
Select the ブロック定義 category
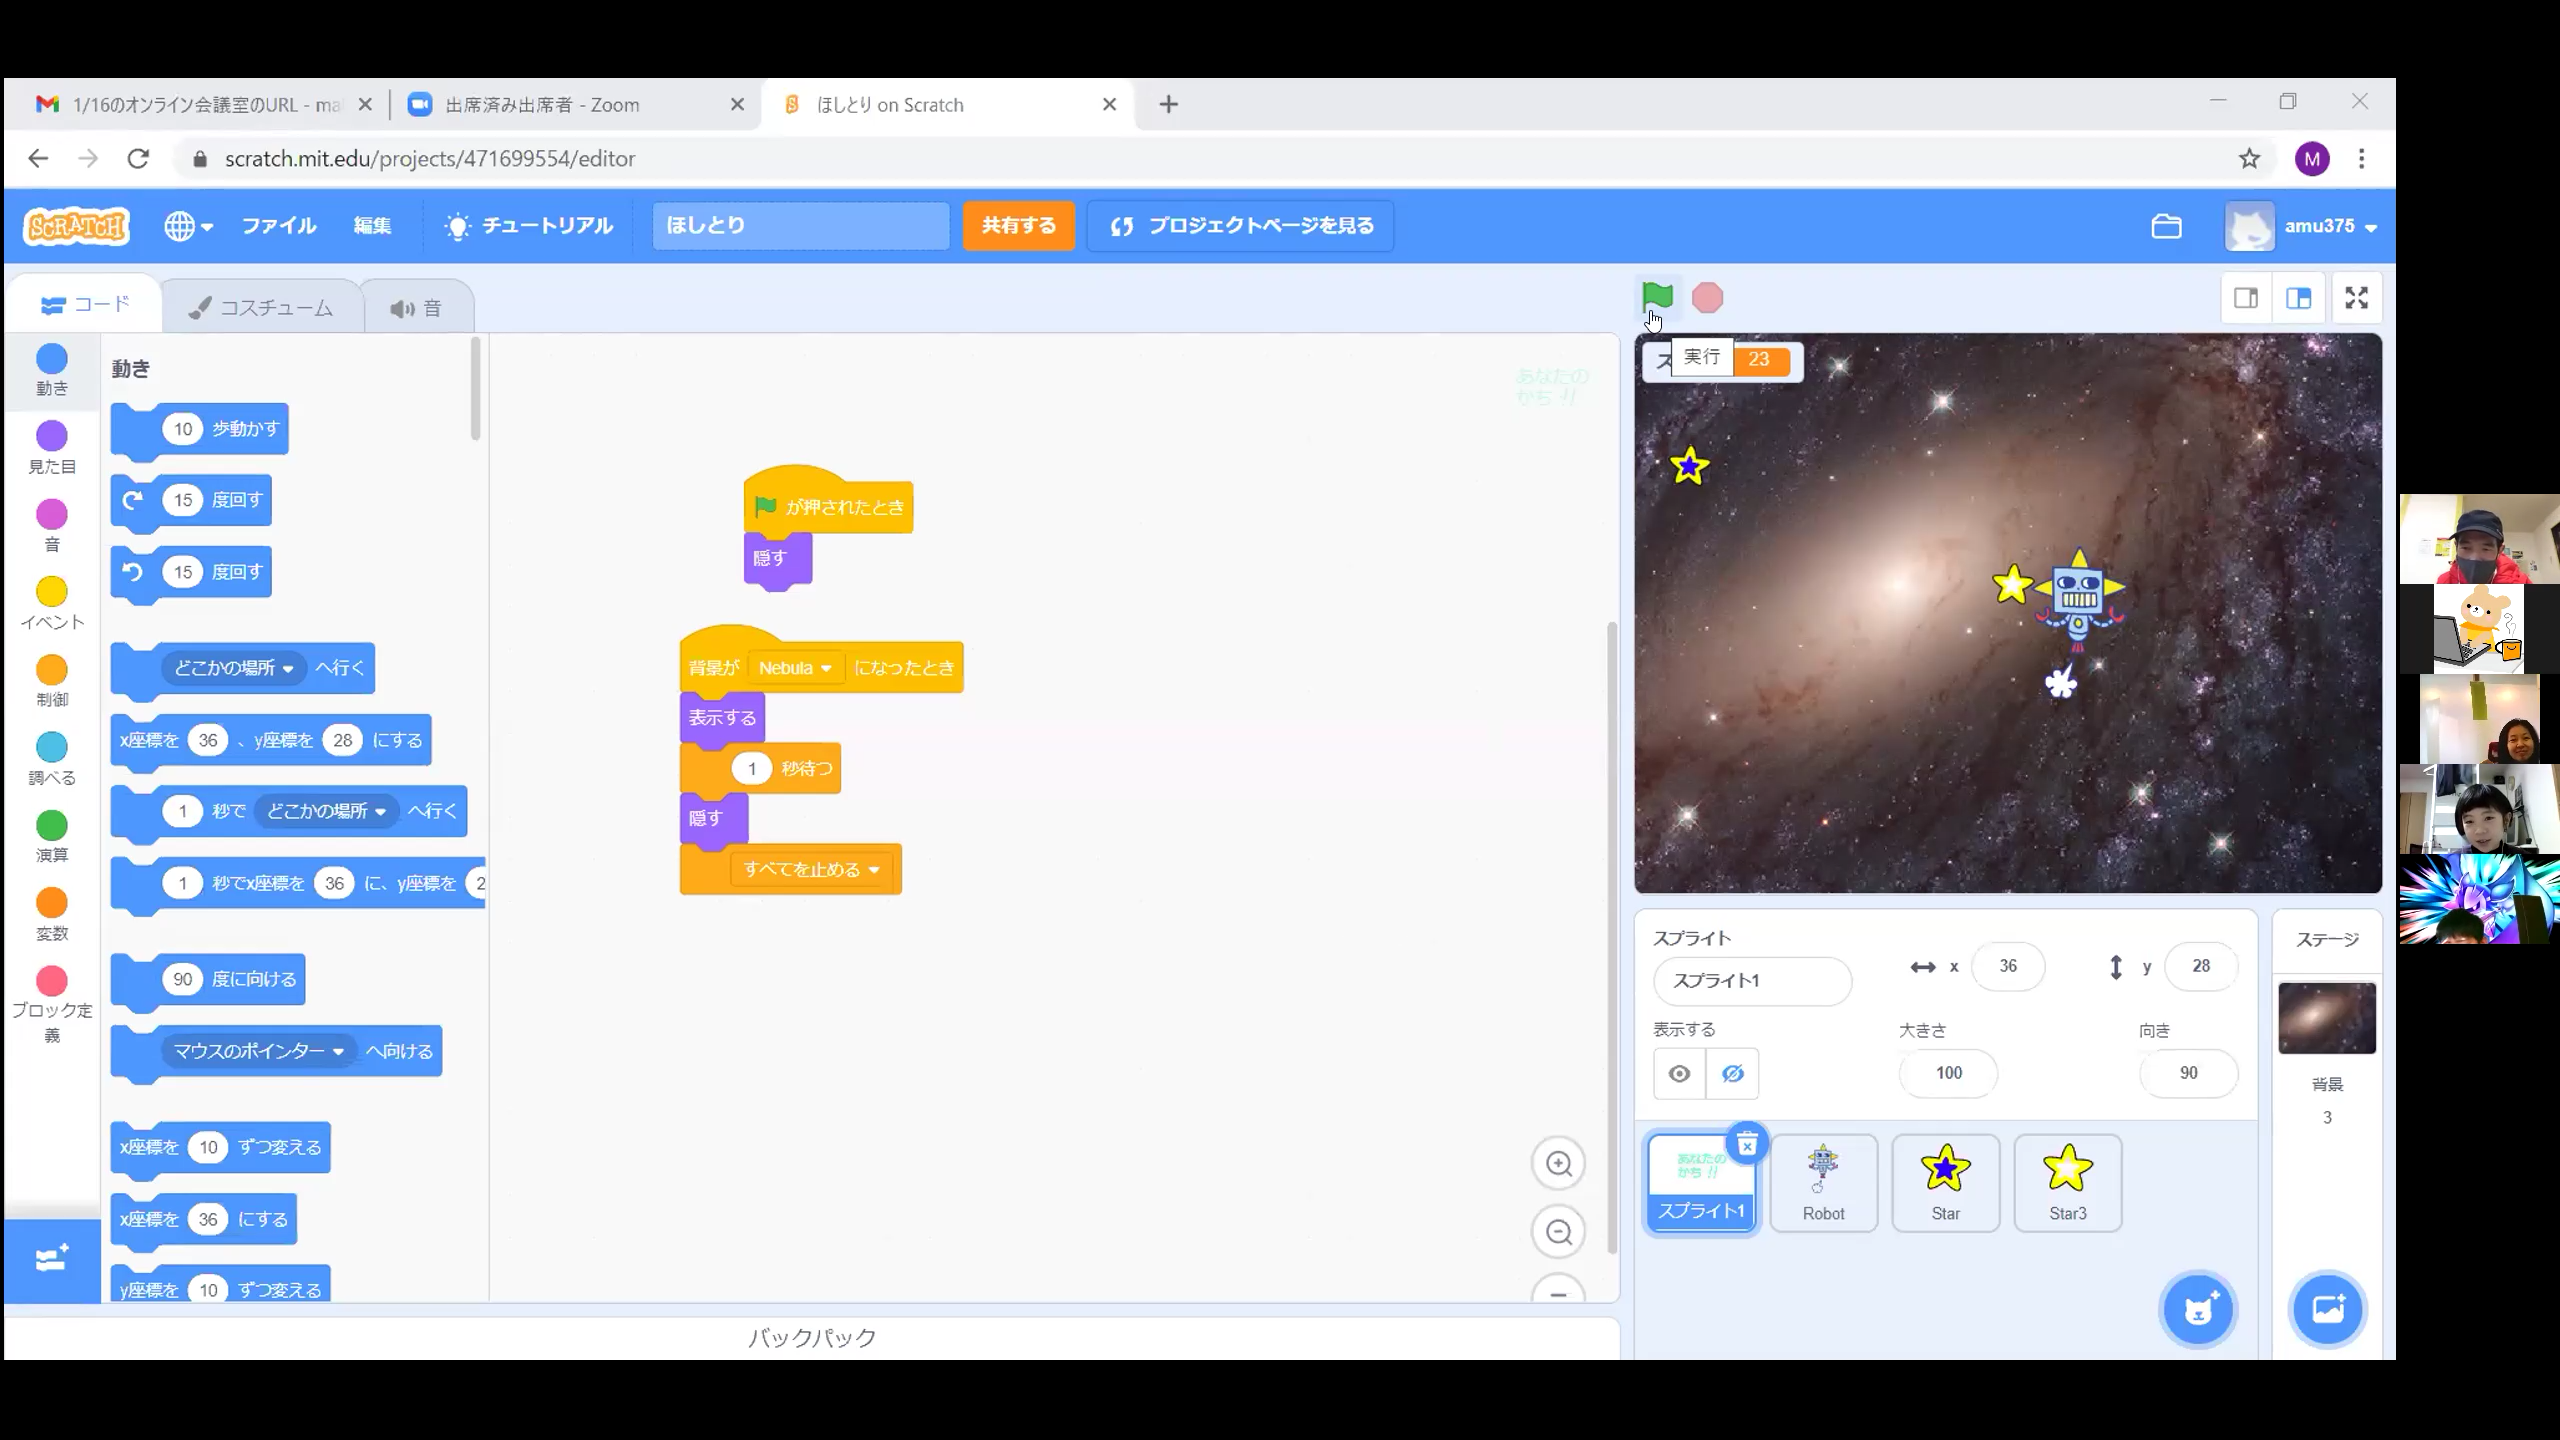[x=52, y=1004]
